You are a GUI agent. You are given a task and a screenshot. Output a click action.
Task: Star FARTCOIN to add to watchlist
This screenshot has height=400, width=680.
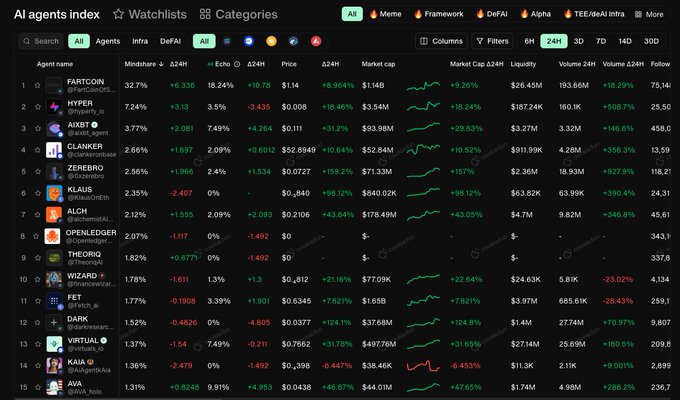coord(37,86)
